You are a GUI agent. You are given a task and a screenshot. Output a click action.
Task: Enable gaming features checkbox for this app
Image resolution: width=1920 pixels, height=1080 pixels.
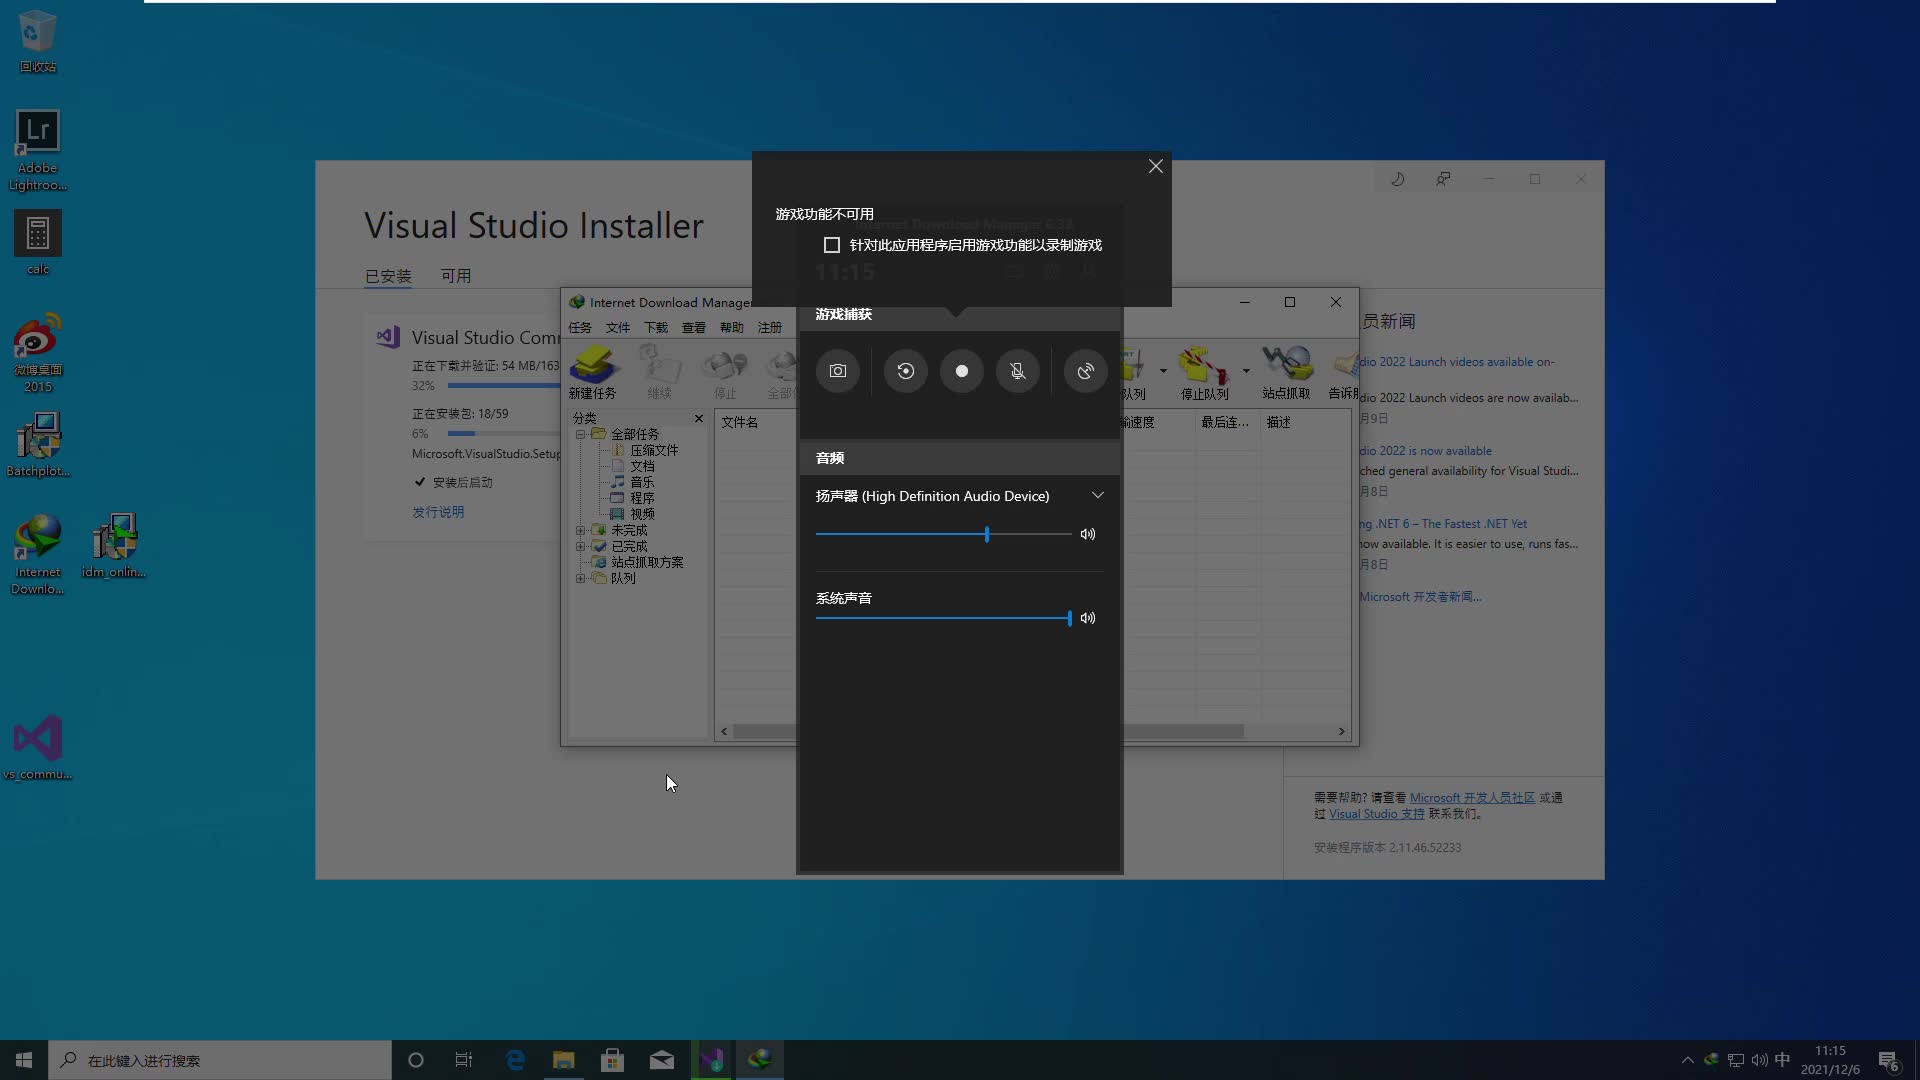pos(831,245)
